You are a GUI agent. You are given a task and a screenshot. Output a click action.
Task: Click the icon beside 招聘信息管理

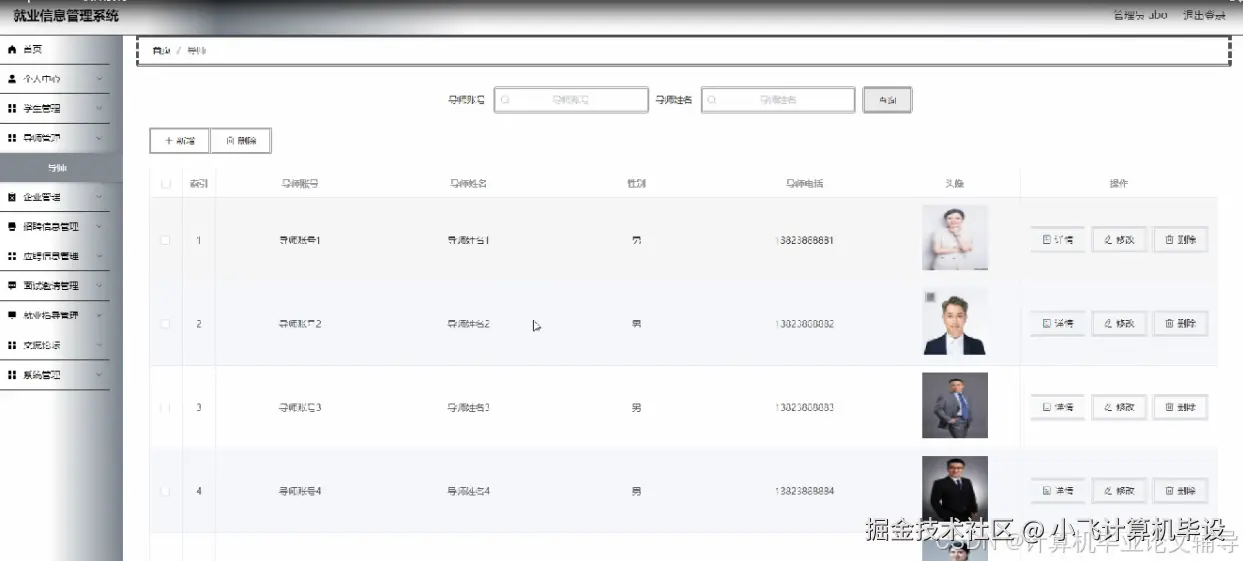pos(12,227)
